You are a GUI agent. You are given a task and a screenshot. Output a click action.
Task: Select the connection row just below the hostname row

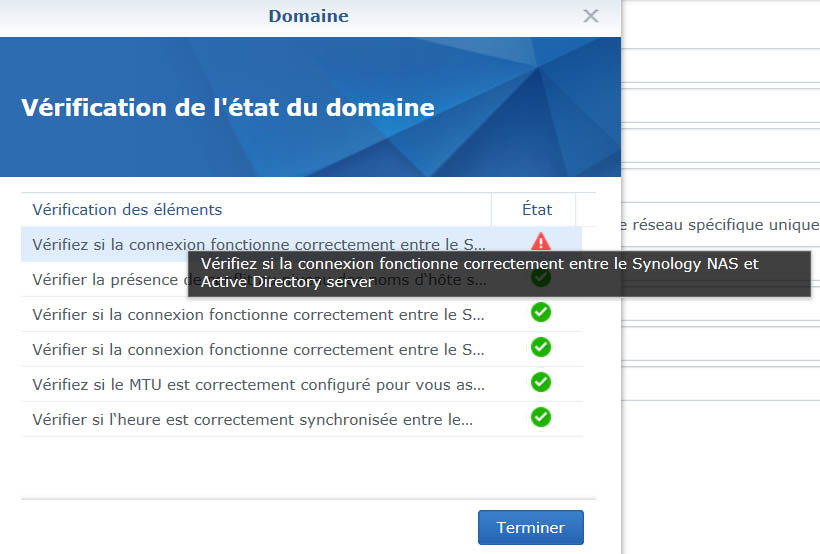click(x=258, y=315)
